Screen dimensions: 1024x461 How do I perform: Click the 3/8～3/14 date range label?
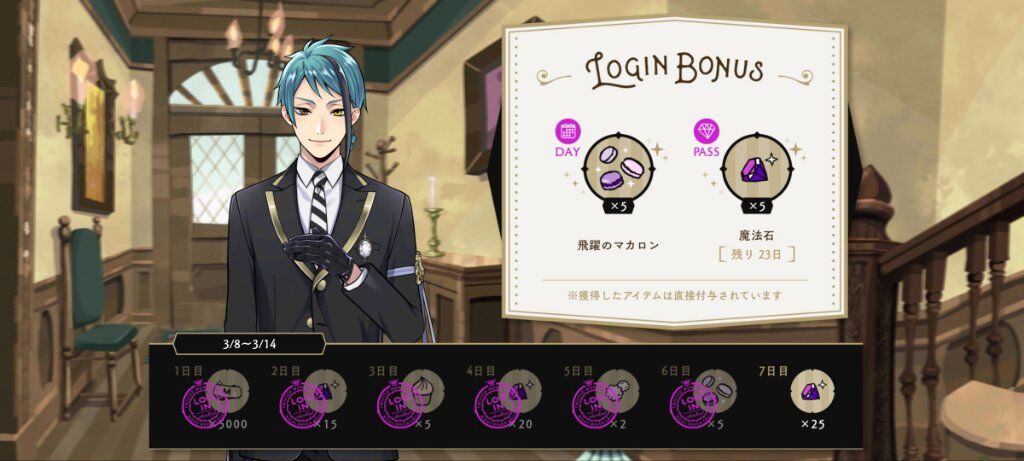pyautogui.click(x=249, y=343)
